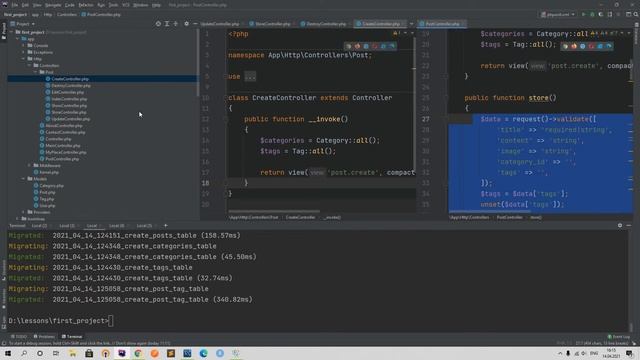The height and width of the screenshot is (360, 640).
Task: Open the File menu
Action: pos(15,5)
